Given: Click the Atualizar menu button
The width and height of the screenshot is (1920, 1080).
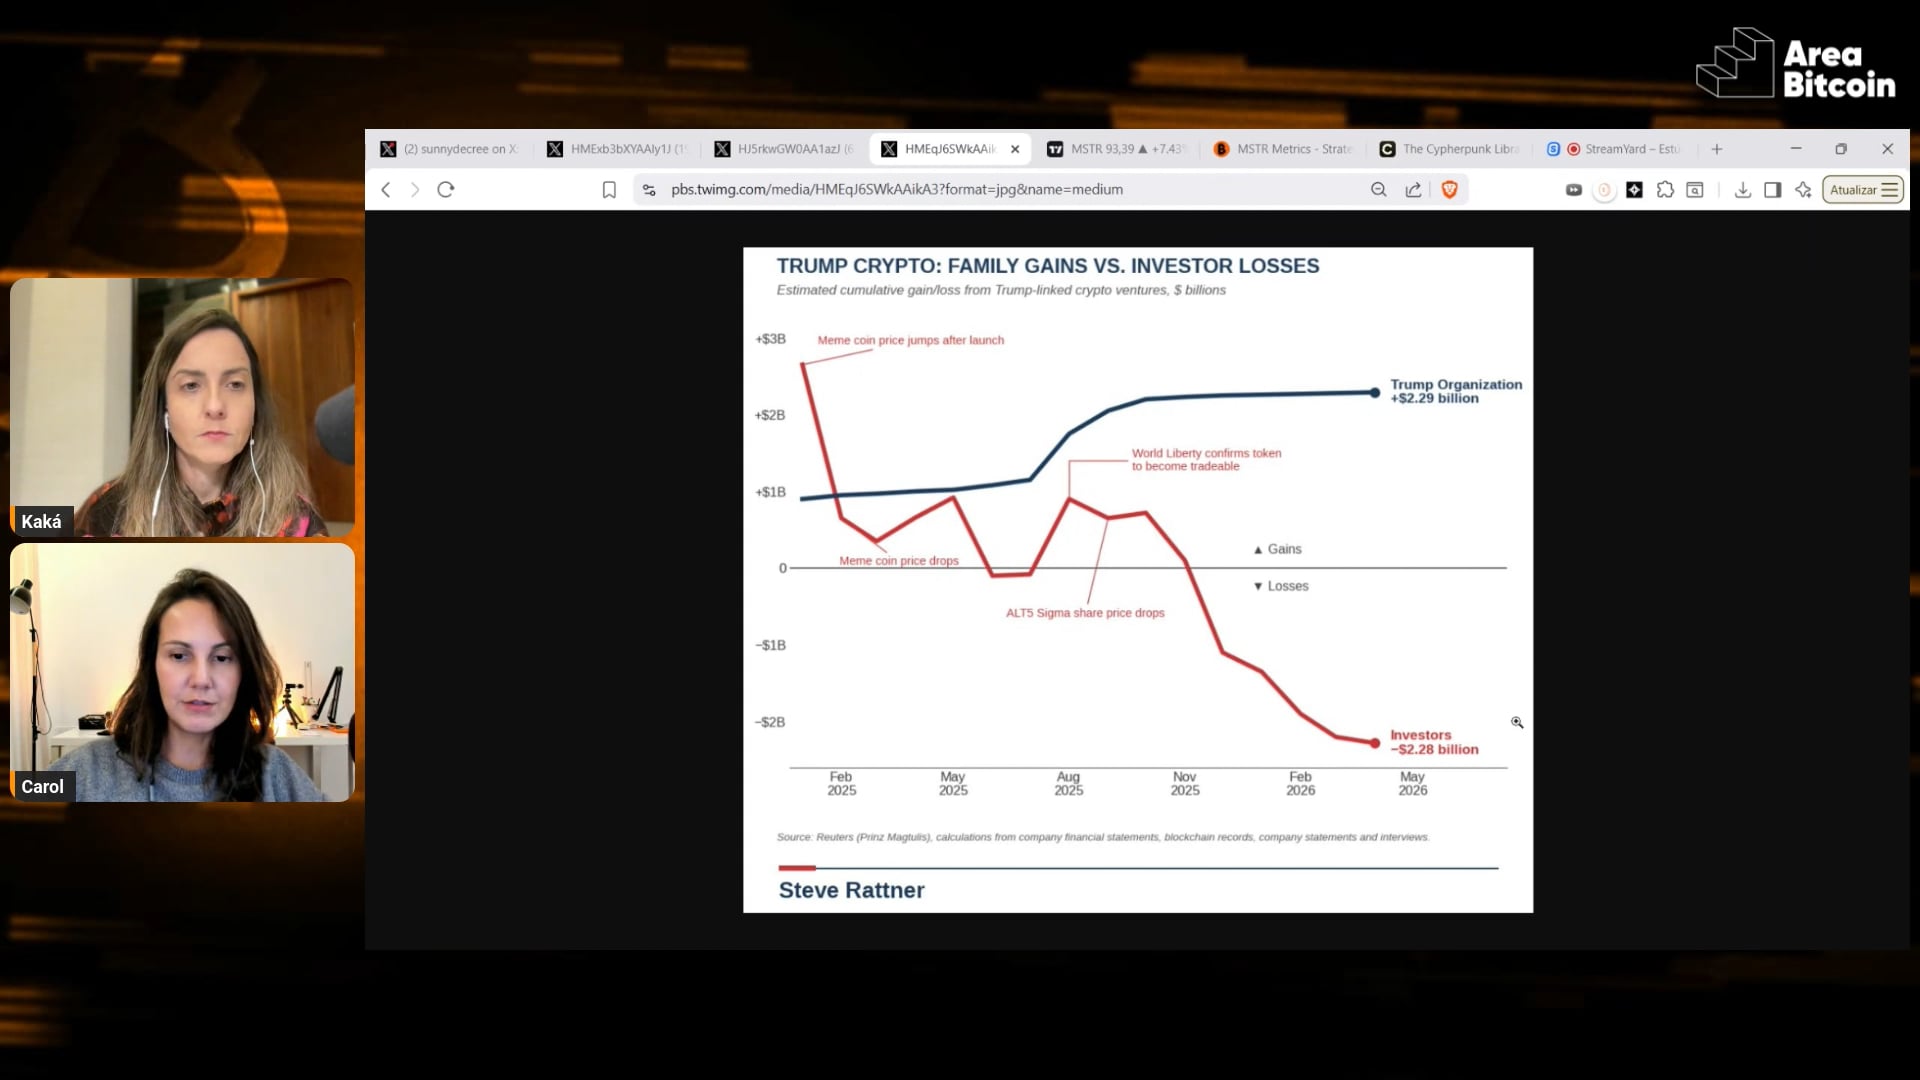Looking at the screenshot, I should tap(1863, 190).
